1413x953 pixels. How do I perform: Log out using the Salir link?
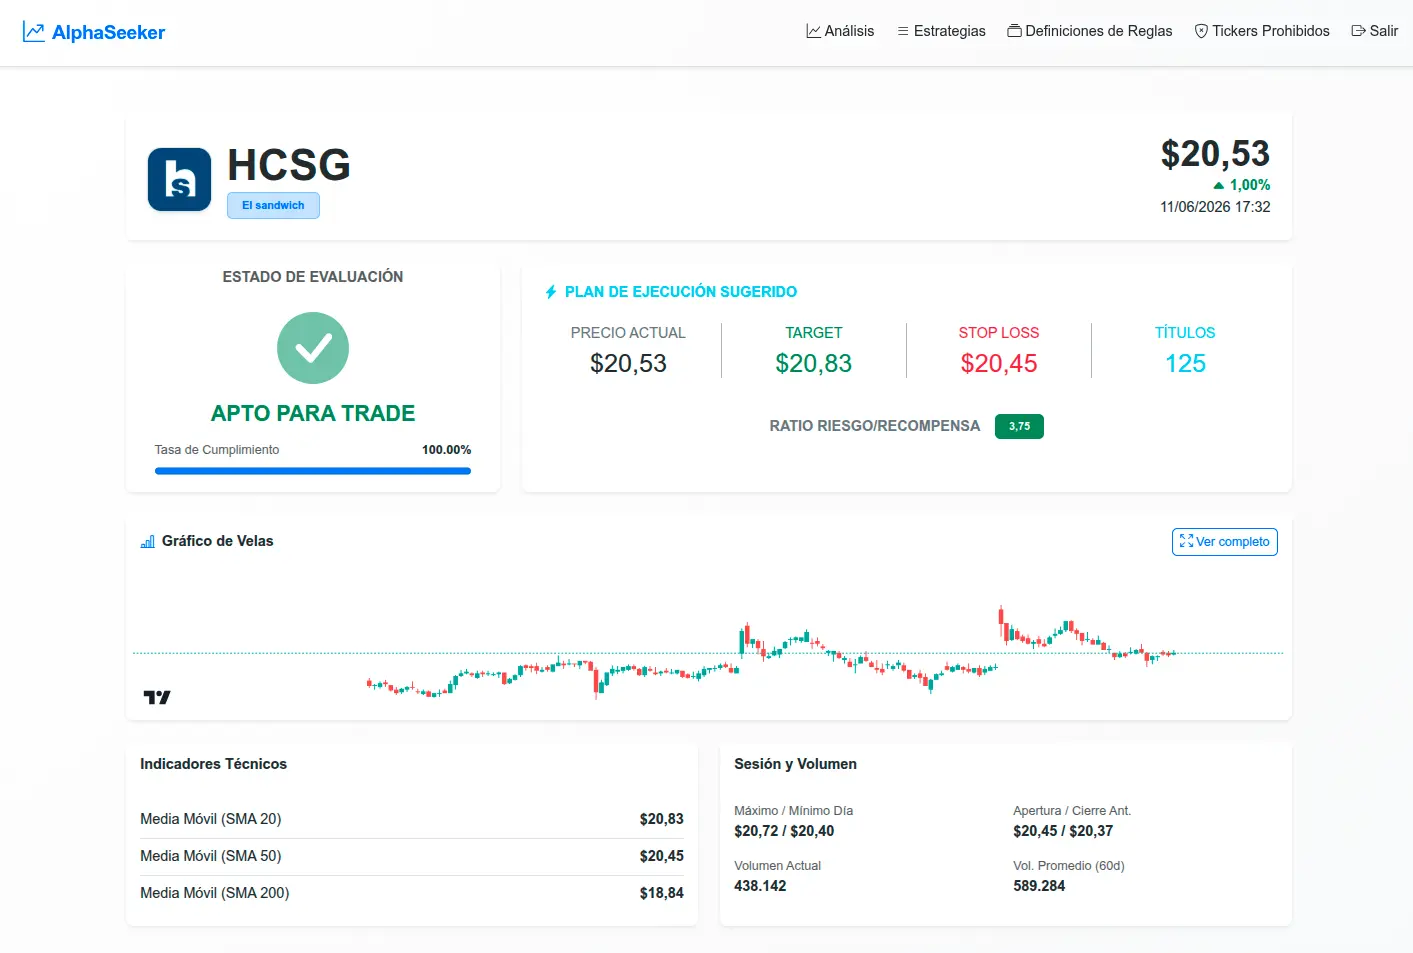click(x=1375, y=31)
